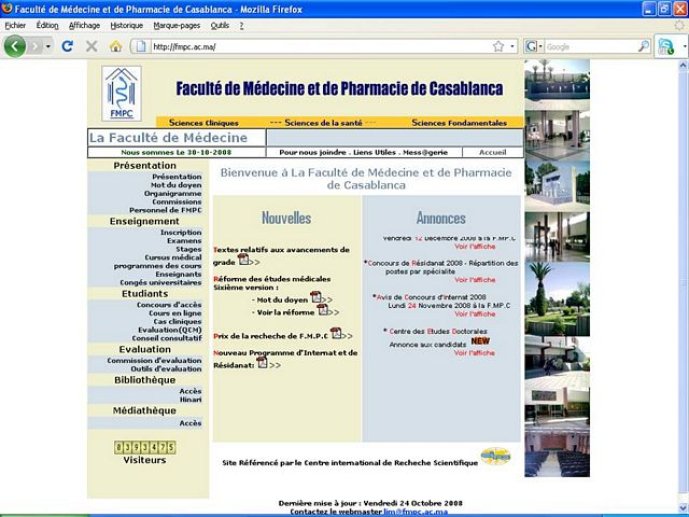Open Personnel de FMPC link

(165, 210)
